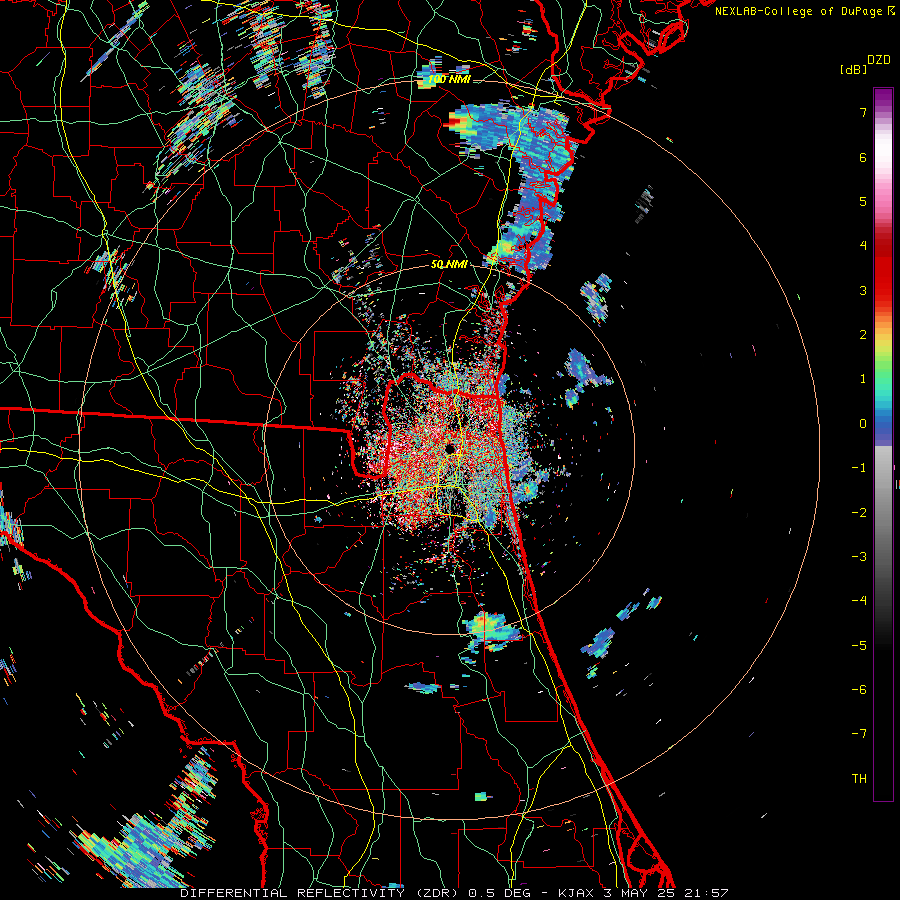Click the 0 value on color scale
900x900 pixels.
tap(863, 424)
